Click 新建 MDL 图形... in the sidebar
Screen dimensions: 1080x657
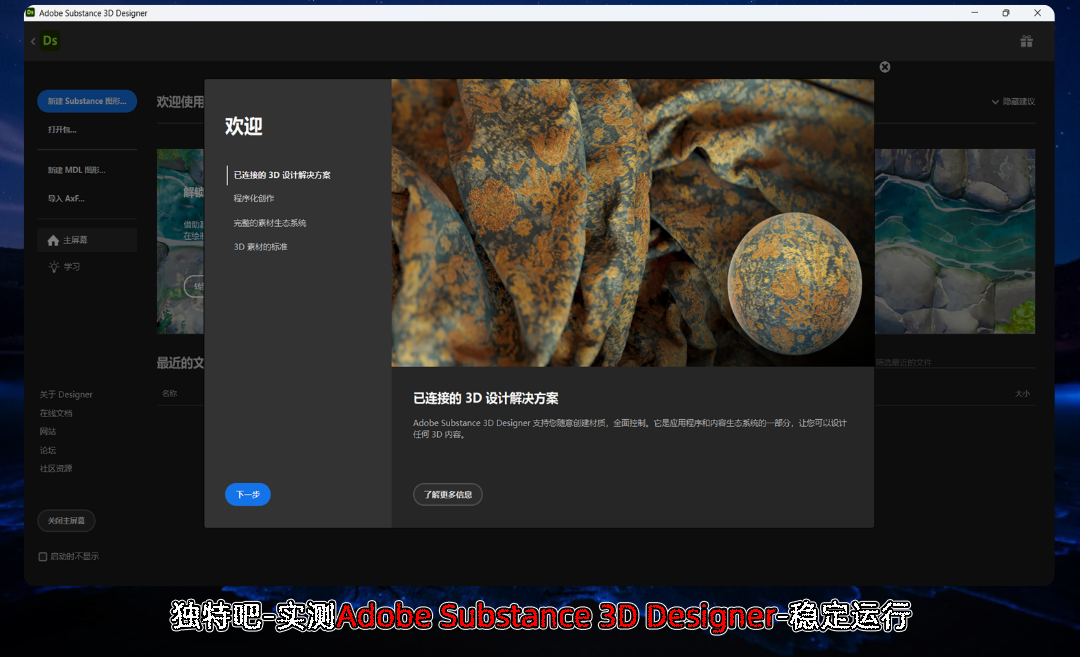76,170
